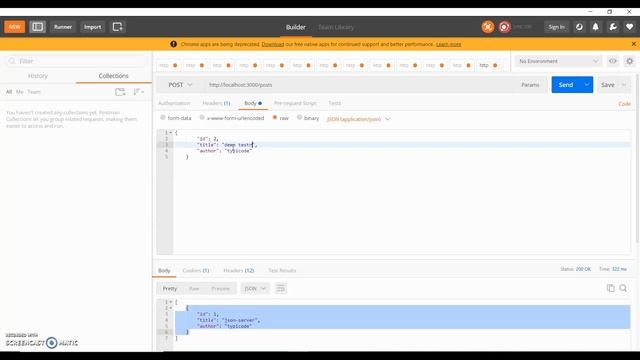Click the Filter search field
The image size is (640, 360).
click(76, 61)
